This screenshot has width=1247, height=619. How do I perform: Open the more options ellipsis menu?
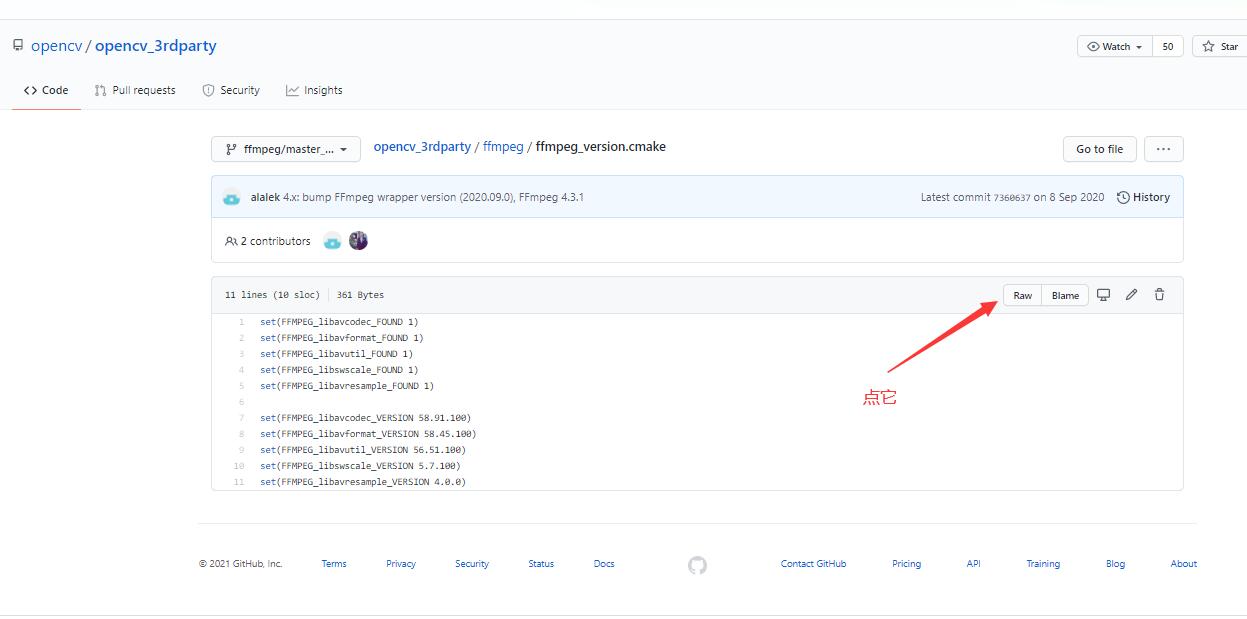[1163, 148]
